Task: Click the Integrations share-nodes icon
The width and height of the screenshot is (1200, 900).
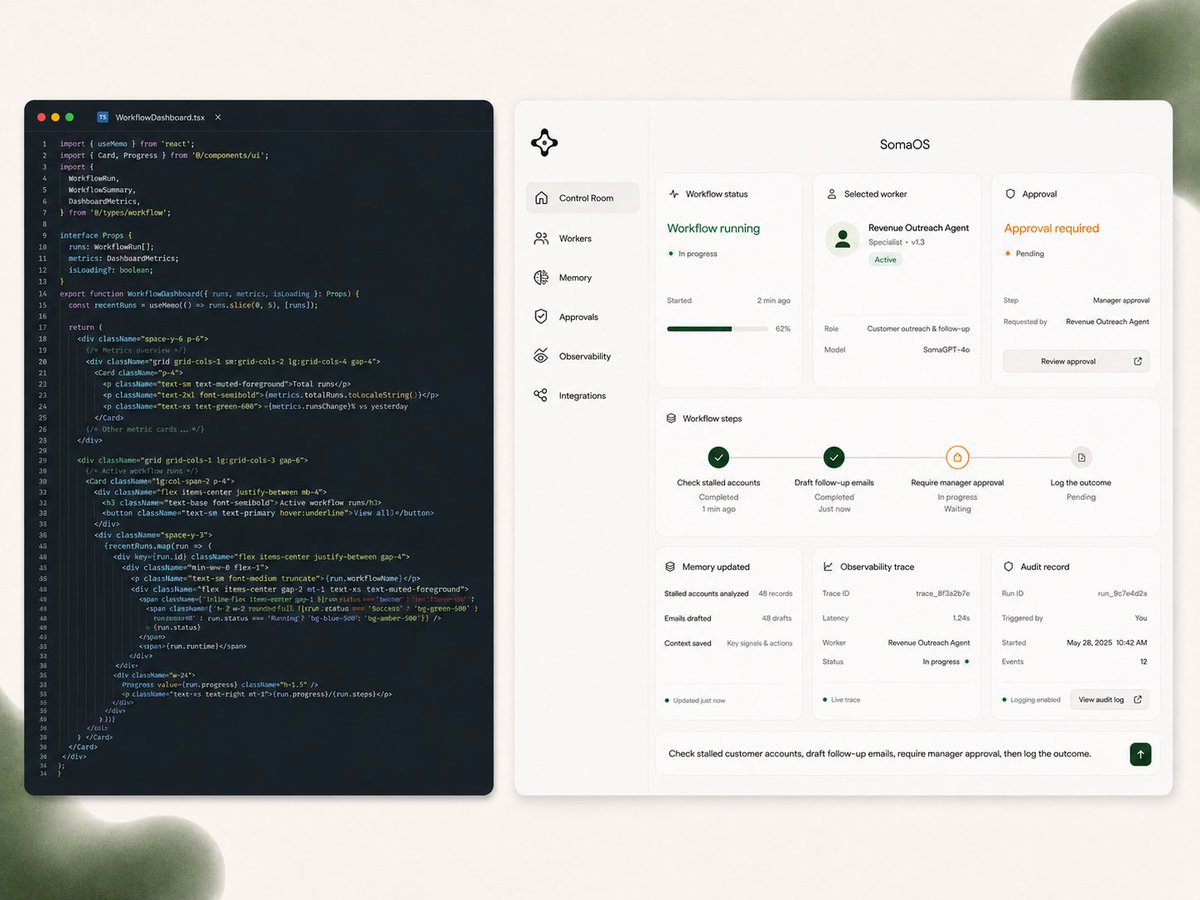Action: point(541,396)
